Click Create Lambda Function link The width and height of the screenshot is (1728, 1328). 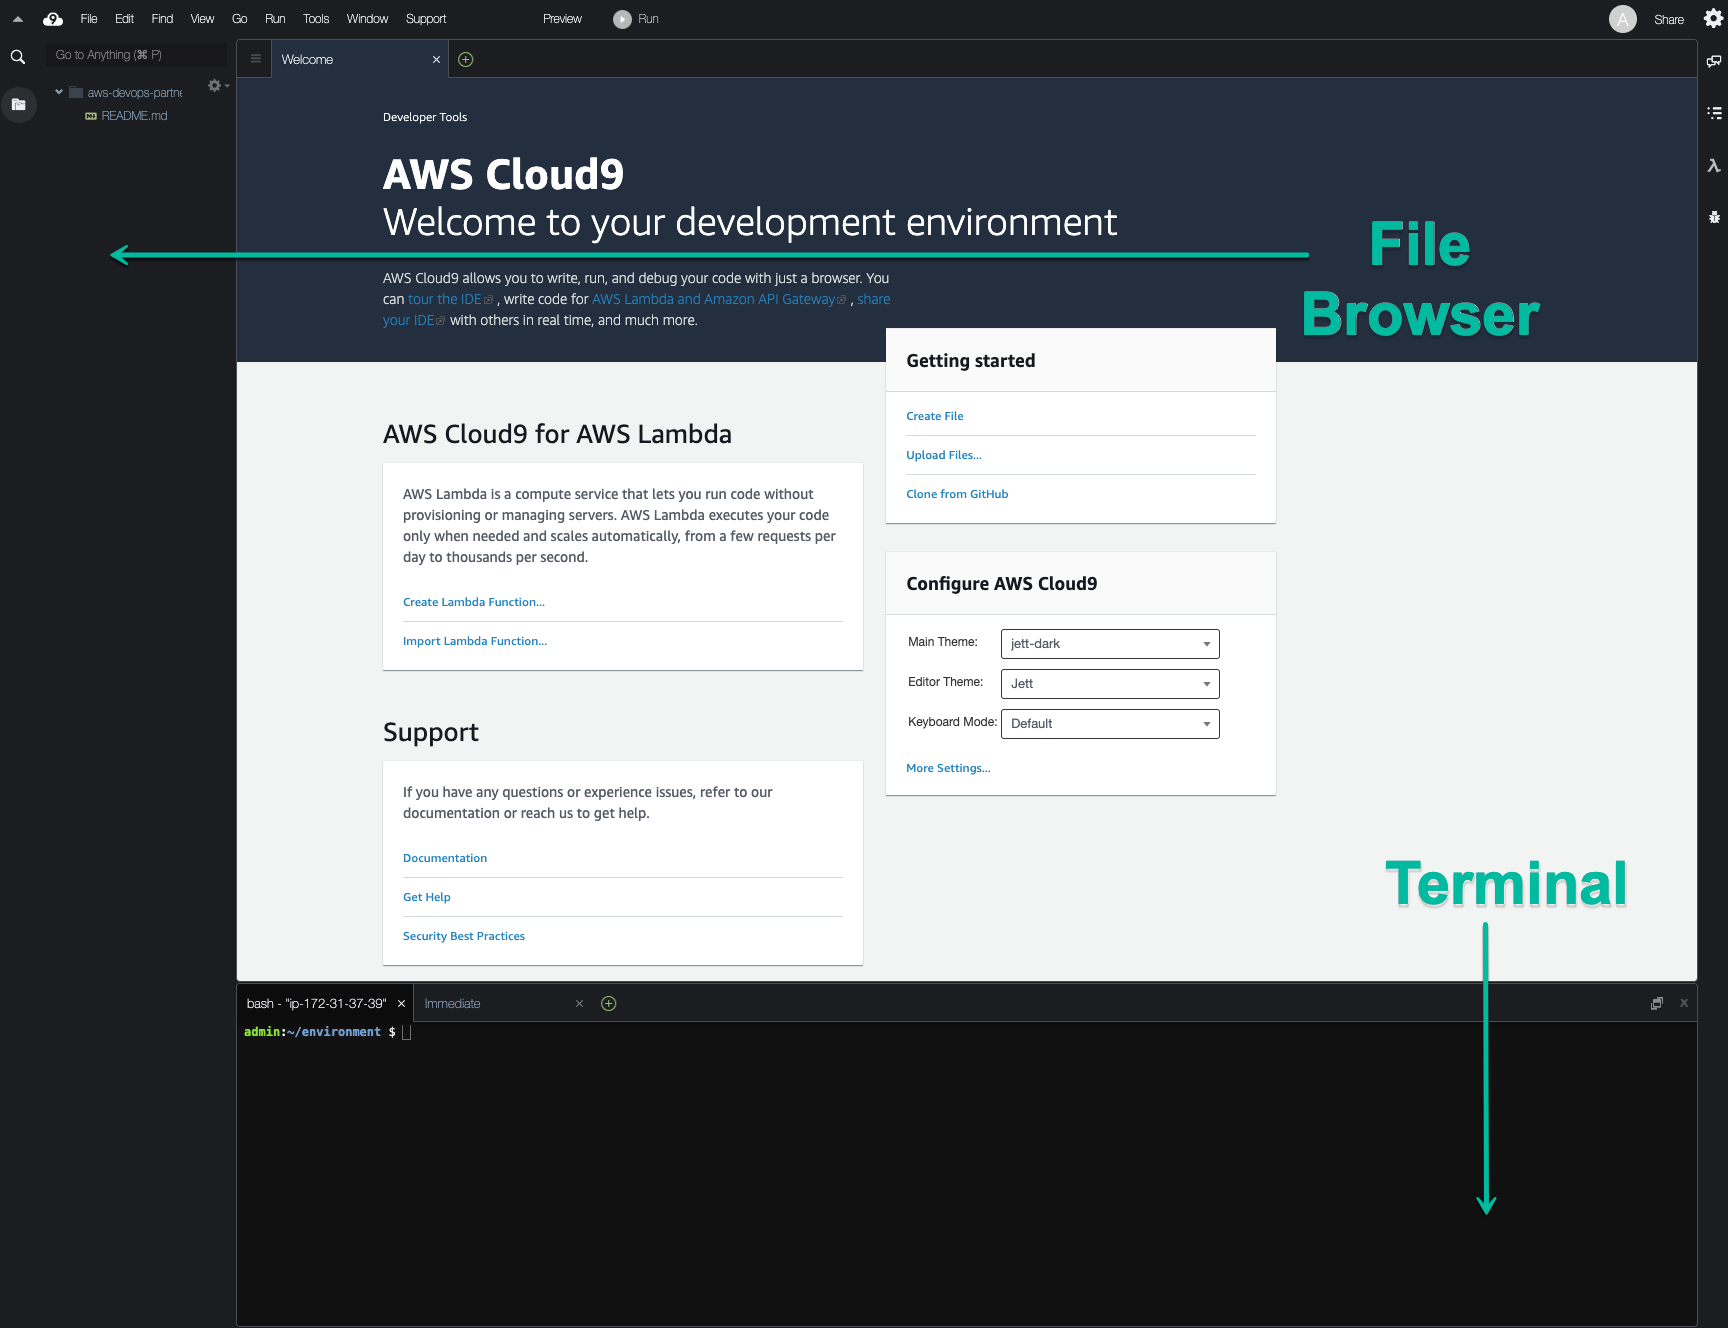coord(473,602)
